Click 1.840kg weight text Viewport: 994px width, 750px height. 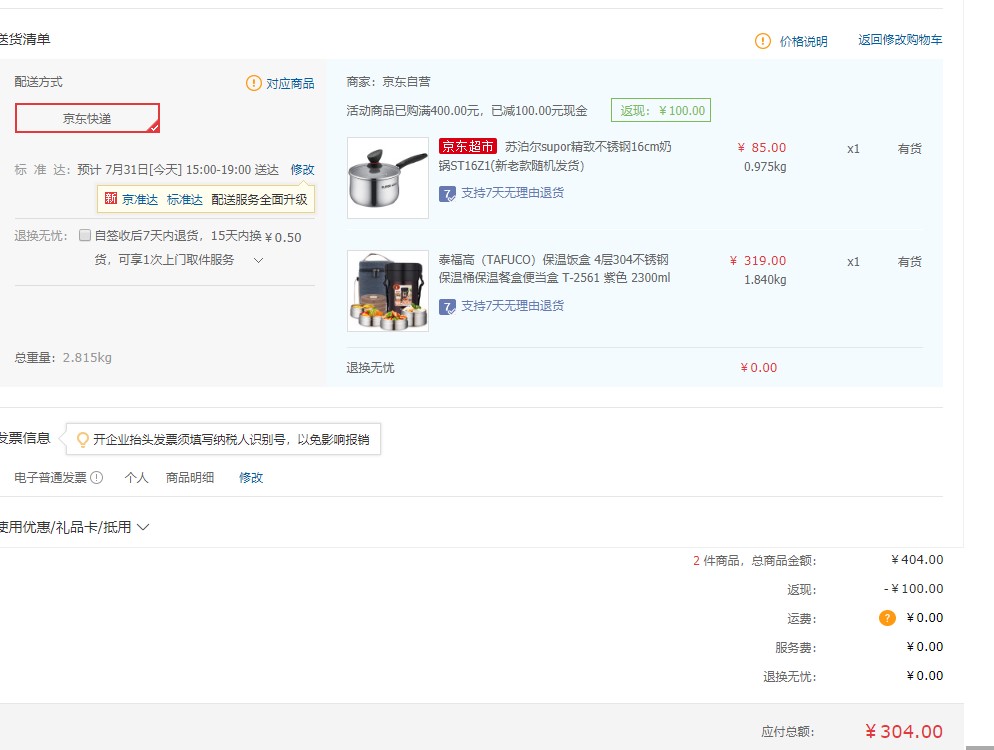(765, 280)
